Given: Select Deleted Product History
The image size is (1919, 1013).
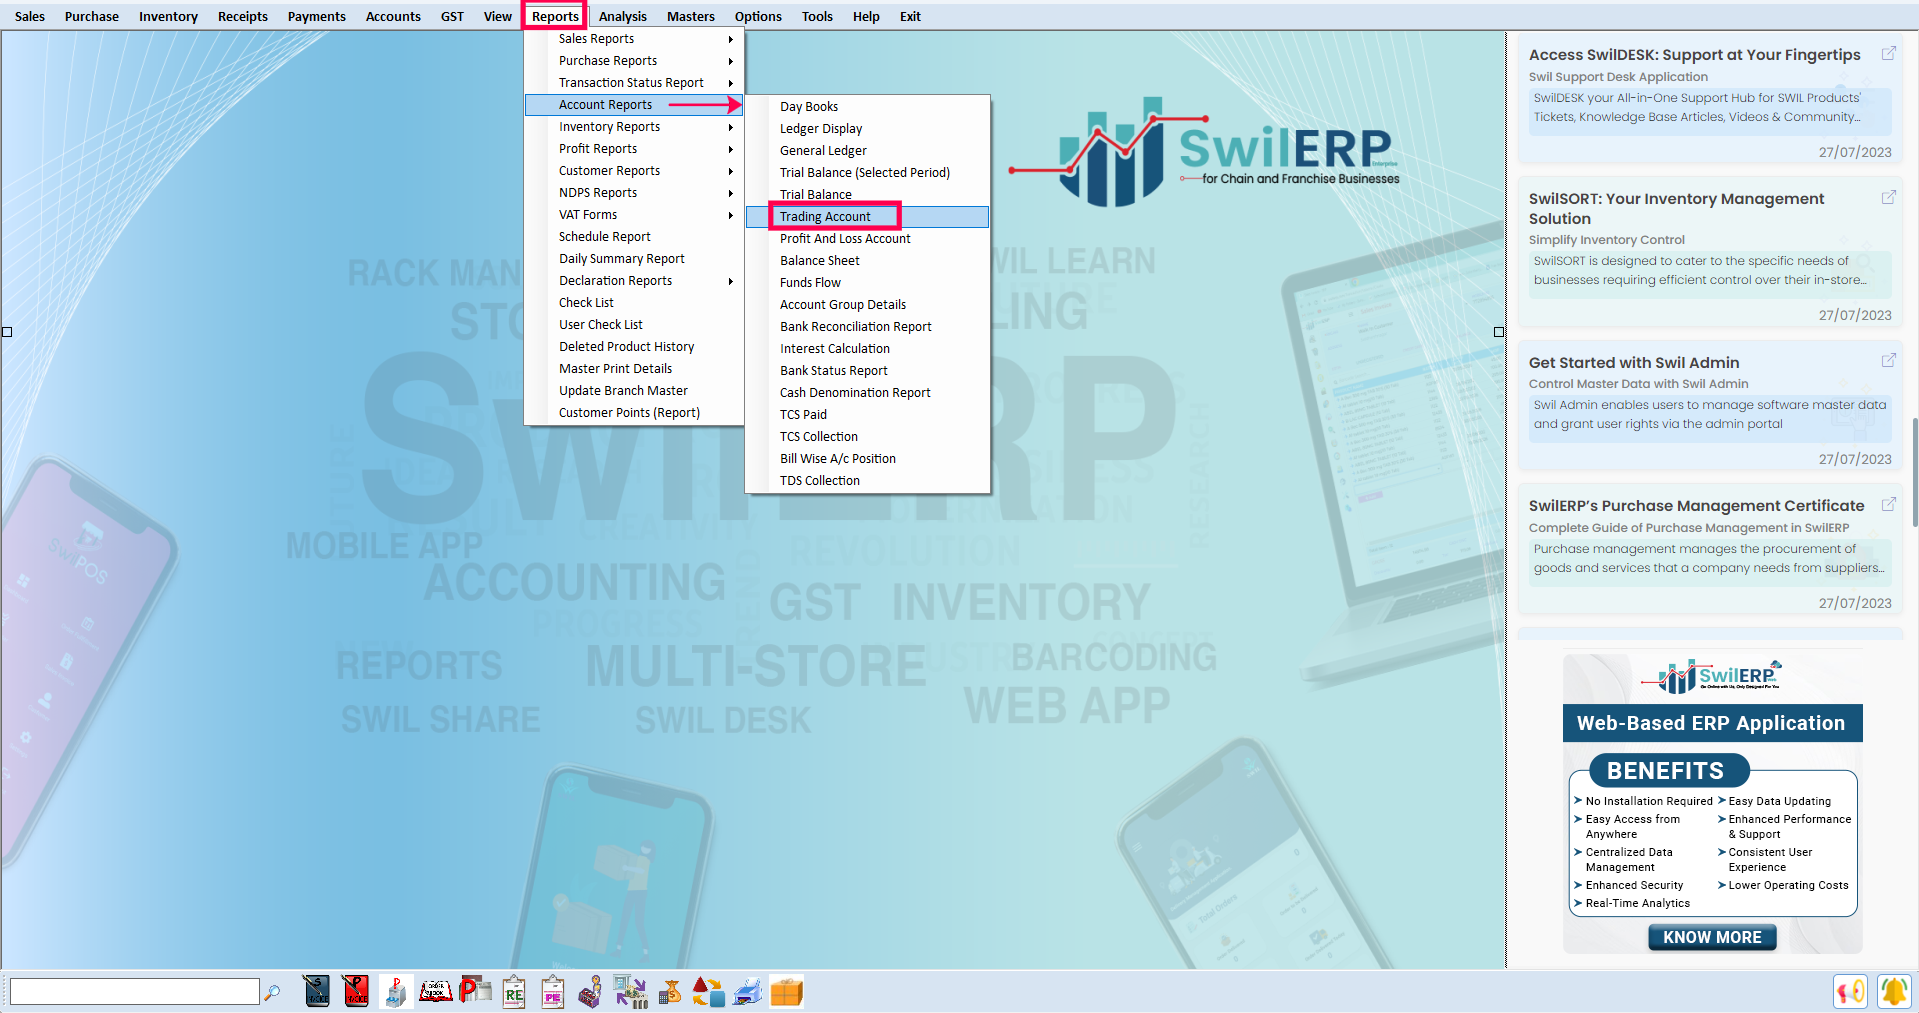Looking at the screenshot, I should tap(634, 346).
